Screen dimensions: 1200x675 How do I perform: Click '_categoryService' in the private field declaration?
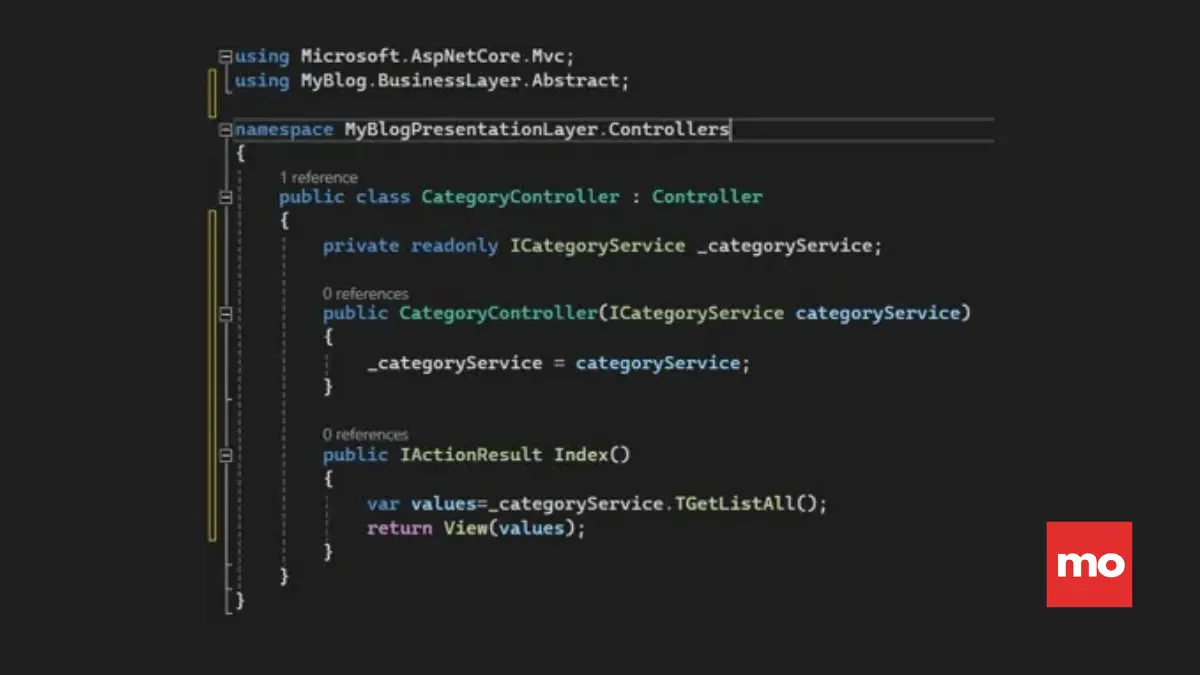coord(784,246)
